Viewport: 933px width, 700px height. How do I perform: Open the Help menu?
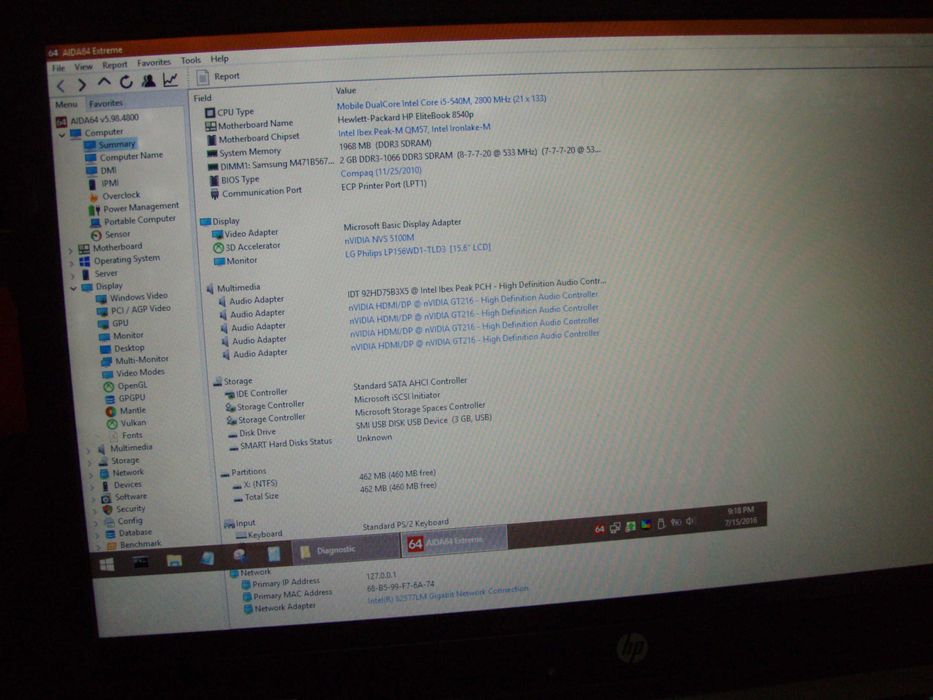coord(220,59)
